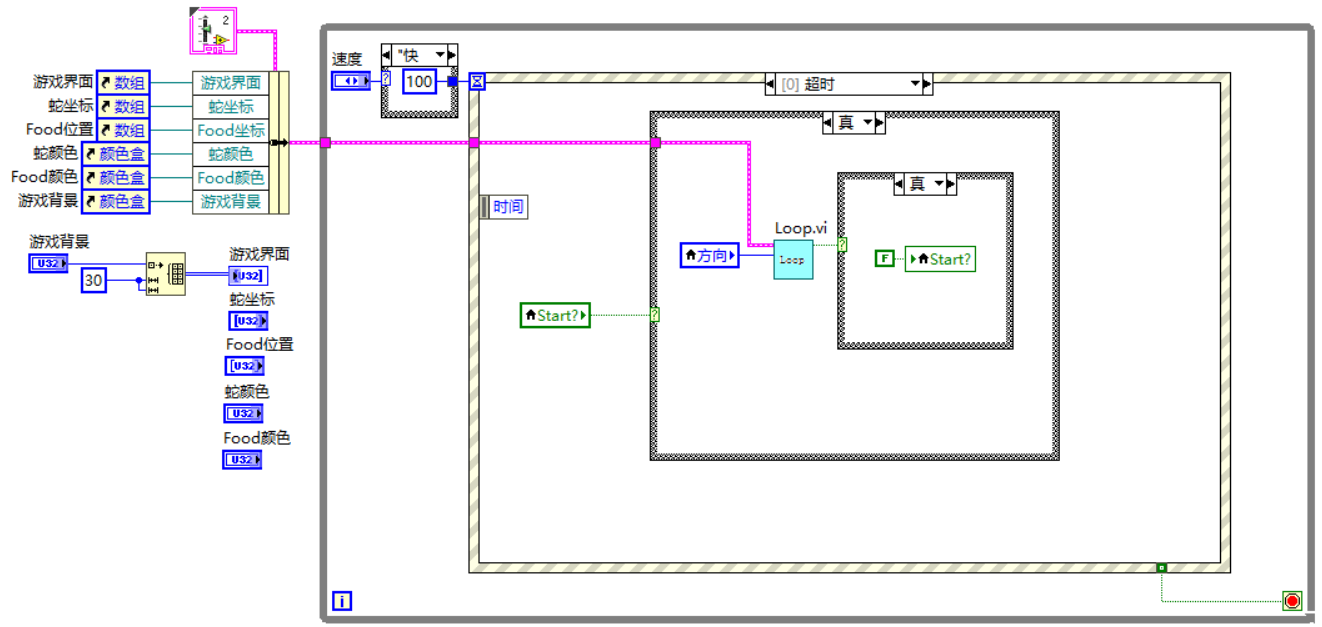
Task: Select the 时间 event data node
Action: [503, 207]
